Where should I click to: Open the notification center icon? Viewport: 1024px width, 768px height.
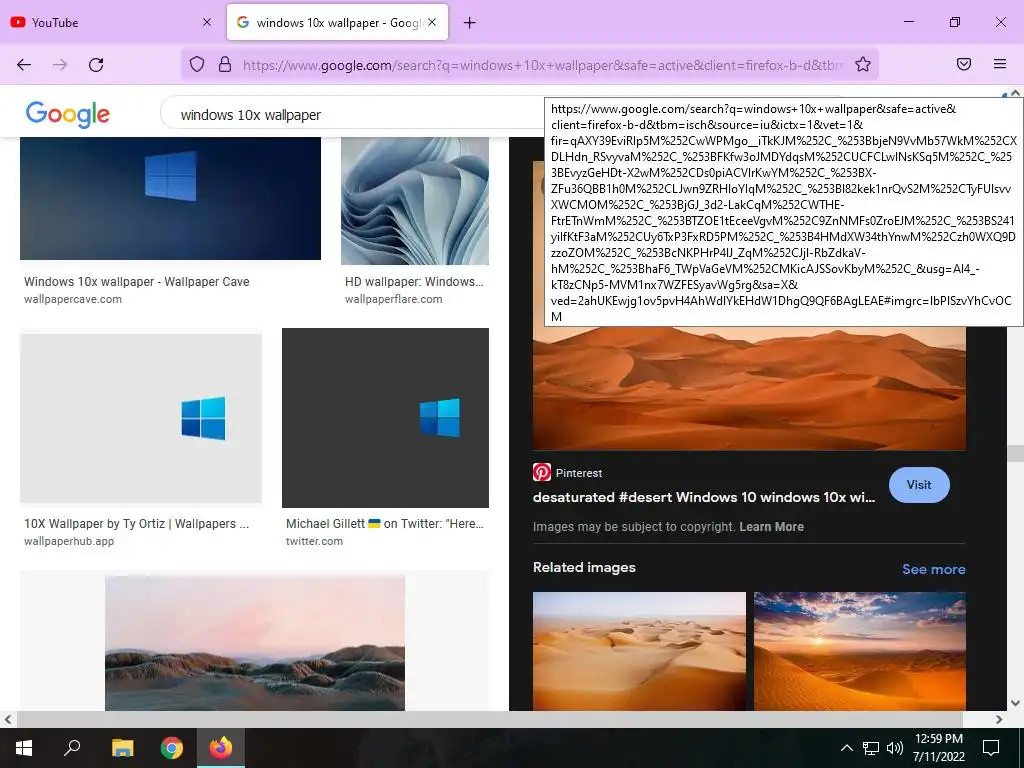[991, 748]
